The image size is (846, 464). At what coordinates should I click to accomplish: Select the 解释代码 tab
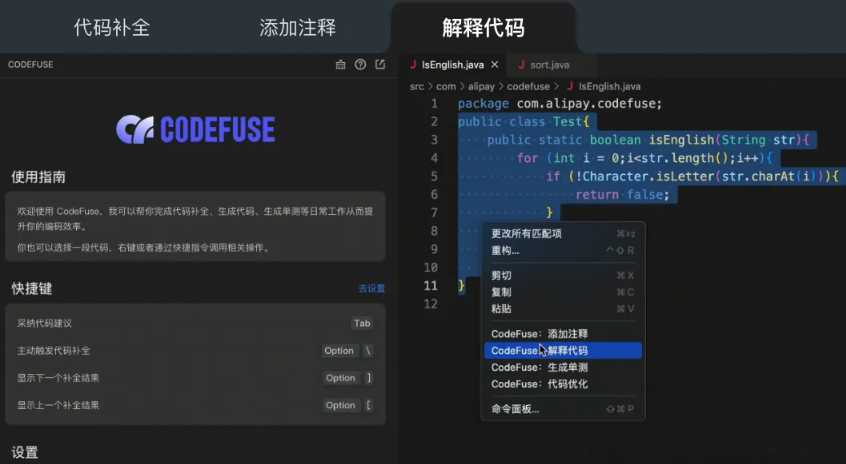pyautogui.click(x=483, y=28)
